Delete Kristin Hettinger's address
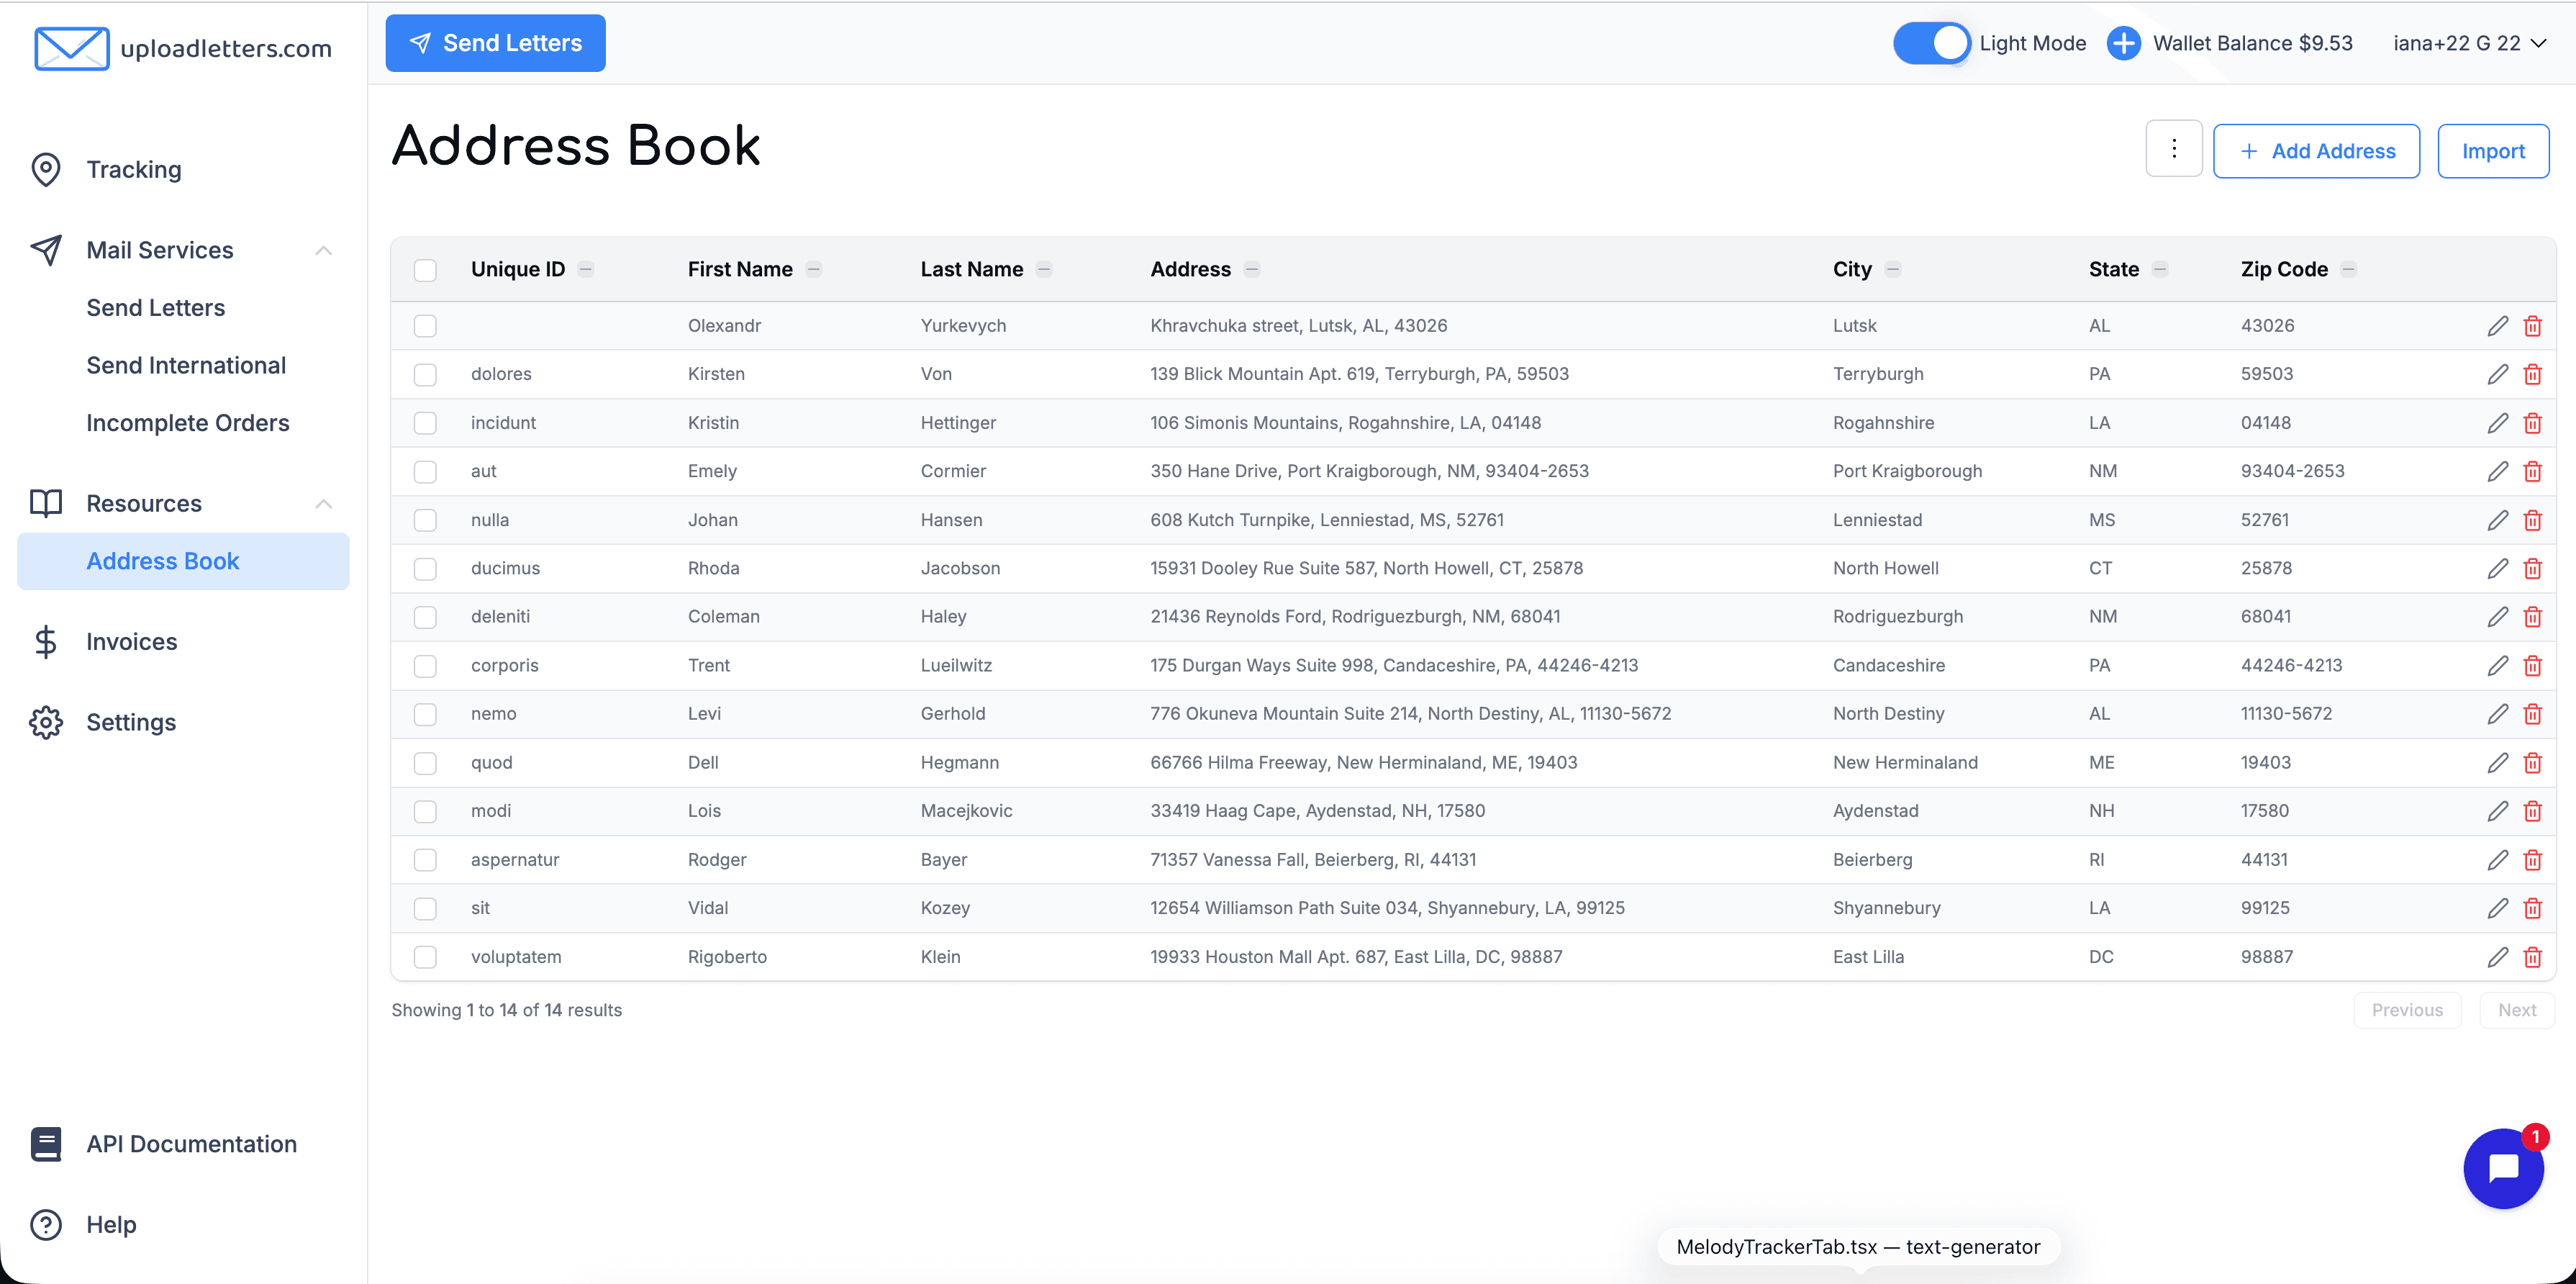Viewport: 2576px width, 1284px height. coord(2532,423)
